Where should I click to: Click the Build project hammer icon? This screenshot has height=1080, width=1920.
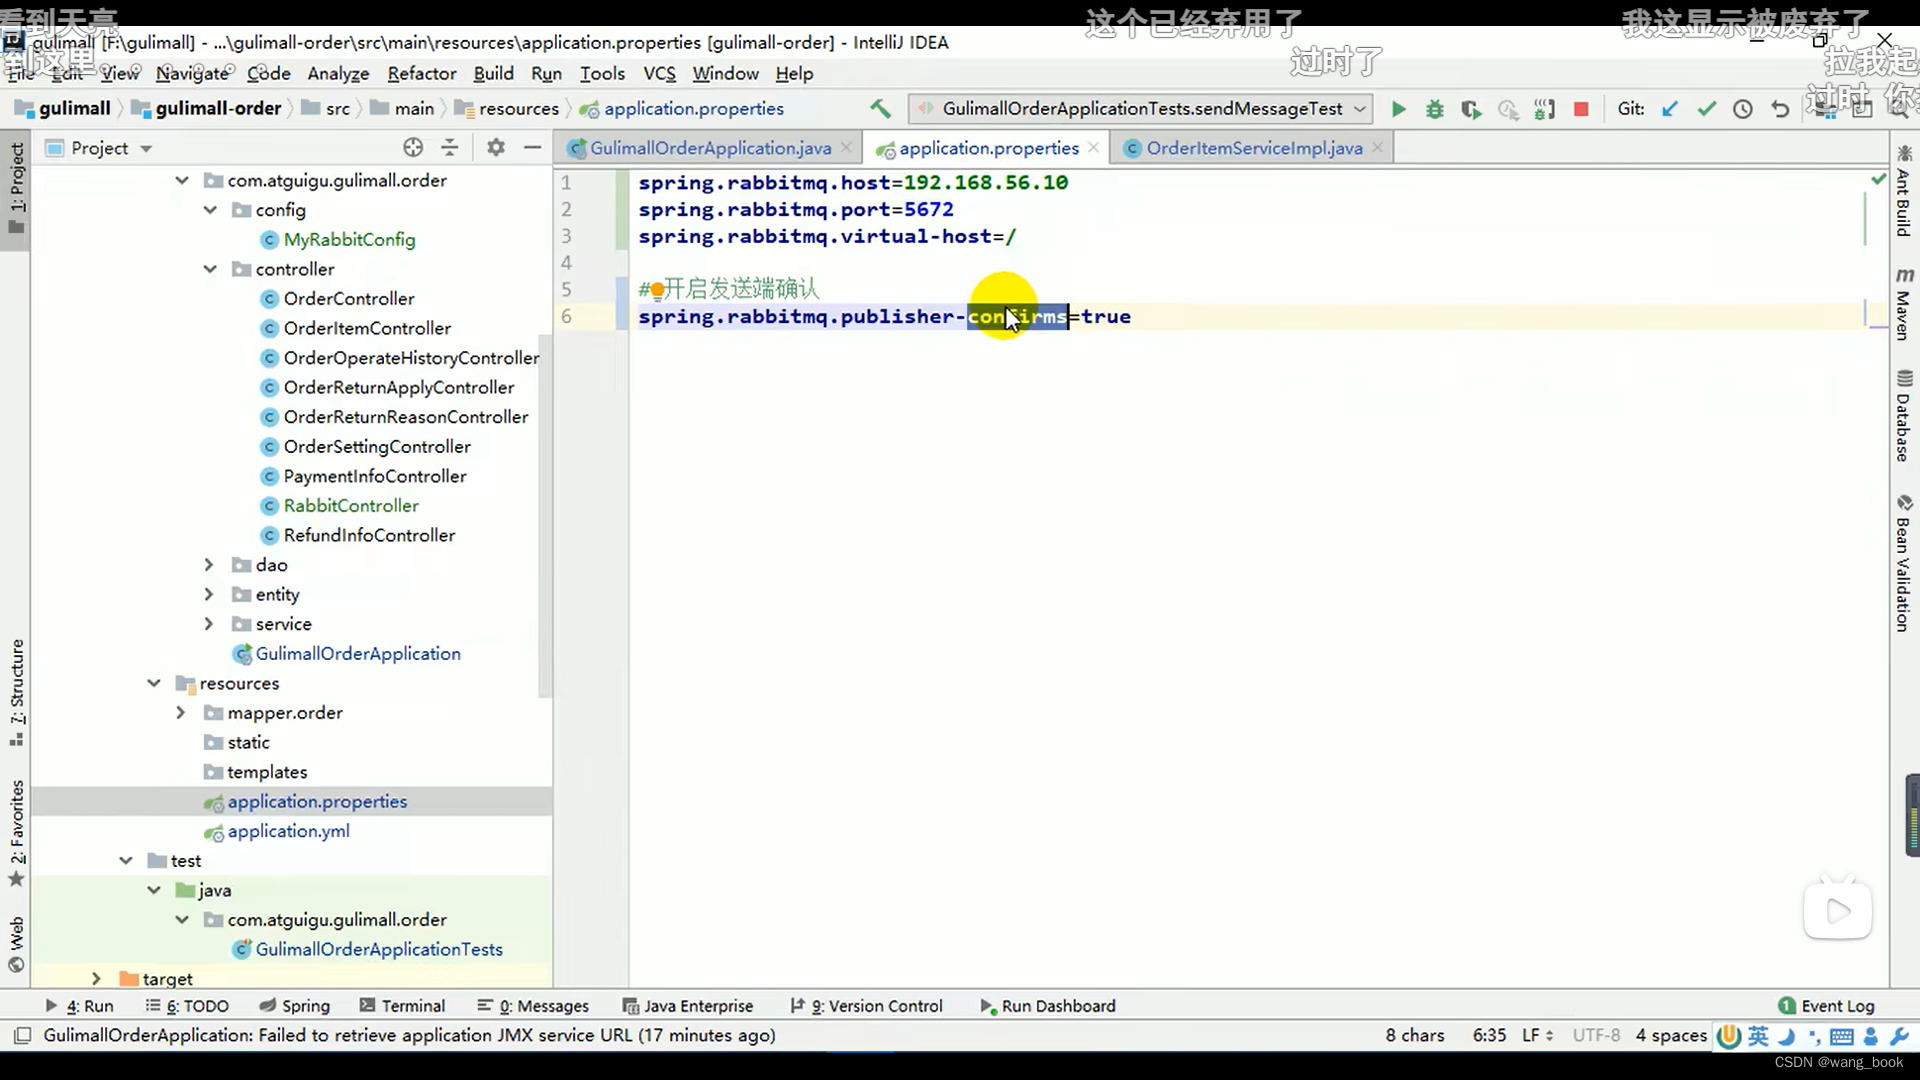[x=880, y=109]
